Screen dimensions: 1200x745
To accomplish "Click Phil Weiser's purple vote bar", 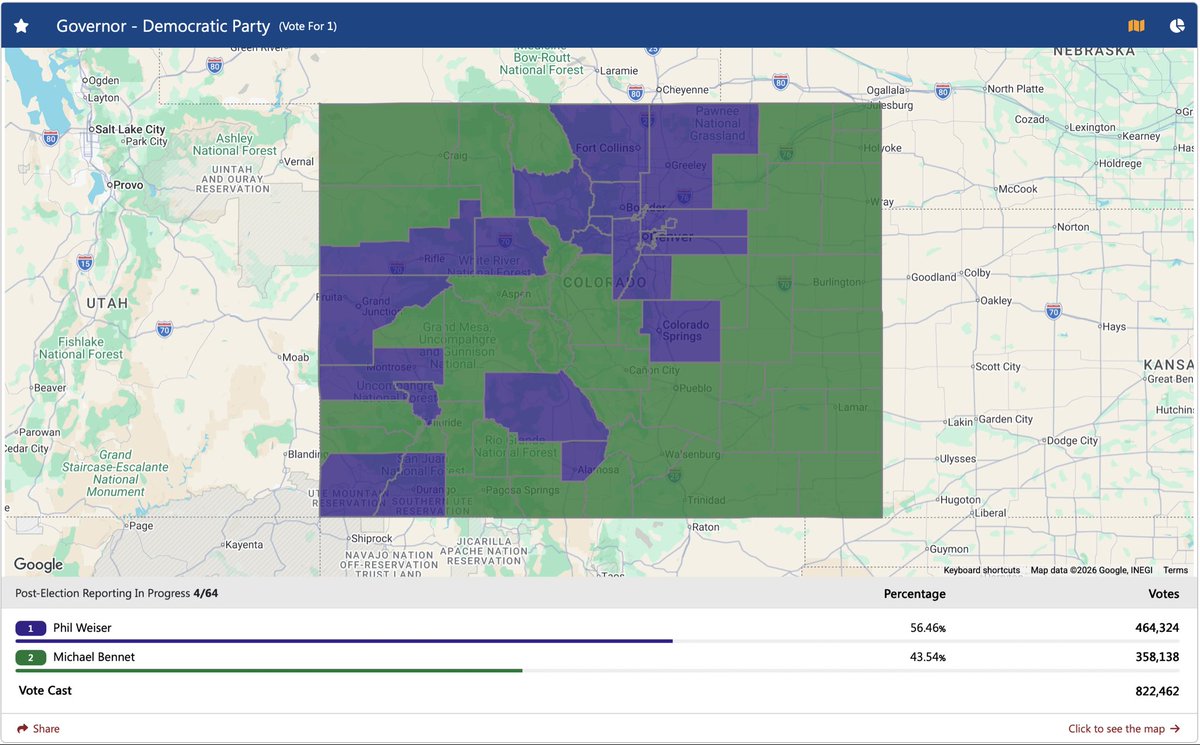I will [344, 641].
